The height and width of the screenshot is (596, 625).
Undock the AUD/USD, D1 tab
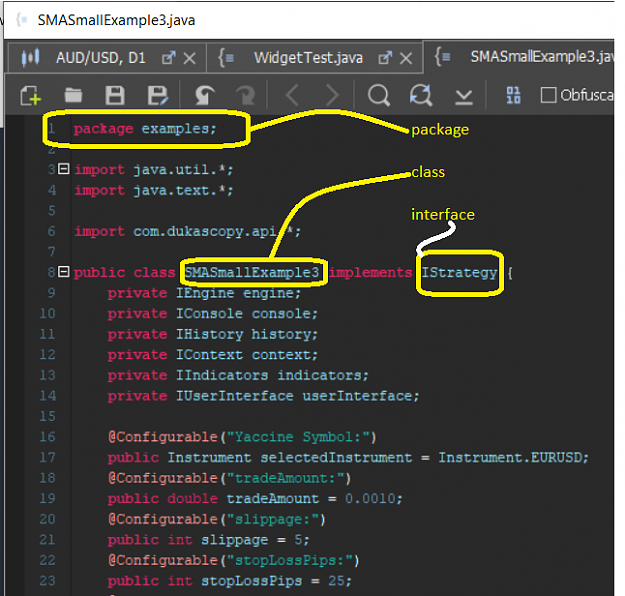pos(169,58)
